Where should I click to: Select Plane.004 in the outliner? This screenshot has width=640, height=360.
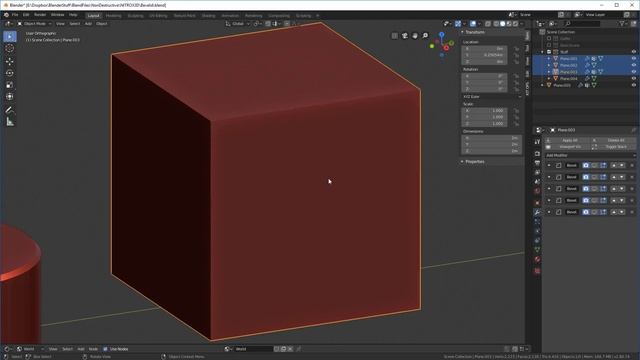click(x=569, y=78)
